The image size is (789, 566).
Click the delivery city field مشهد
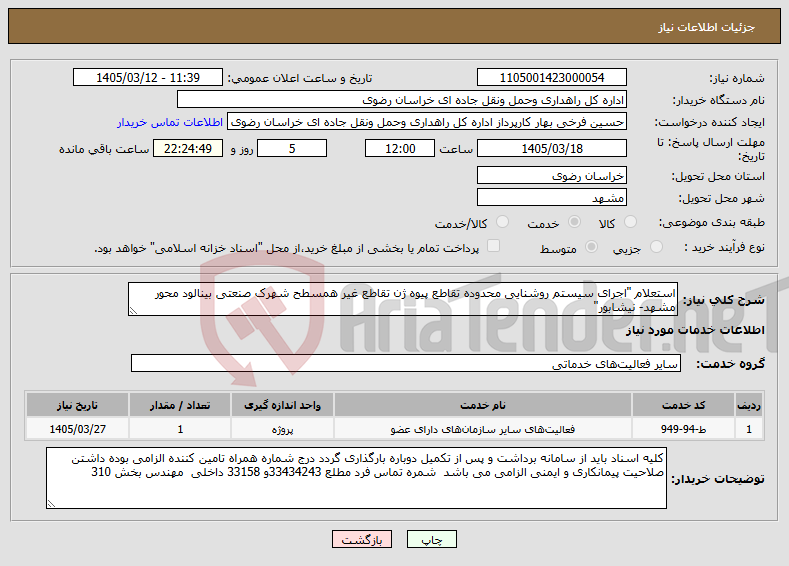(551, 197)
